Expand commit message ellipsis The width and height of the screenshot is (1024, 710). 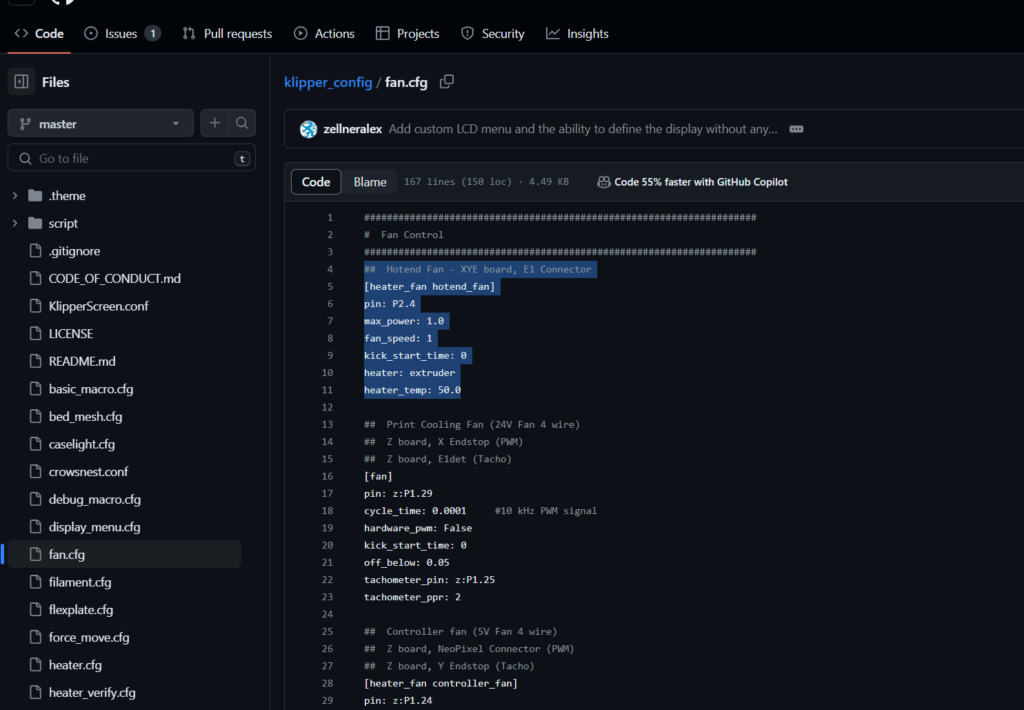[796, 129]
